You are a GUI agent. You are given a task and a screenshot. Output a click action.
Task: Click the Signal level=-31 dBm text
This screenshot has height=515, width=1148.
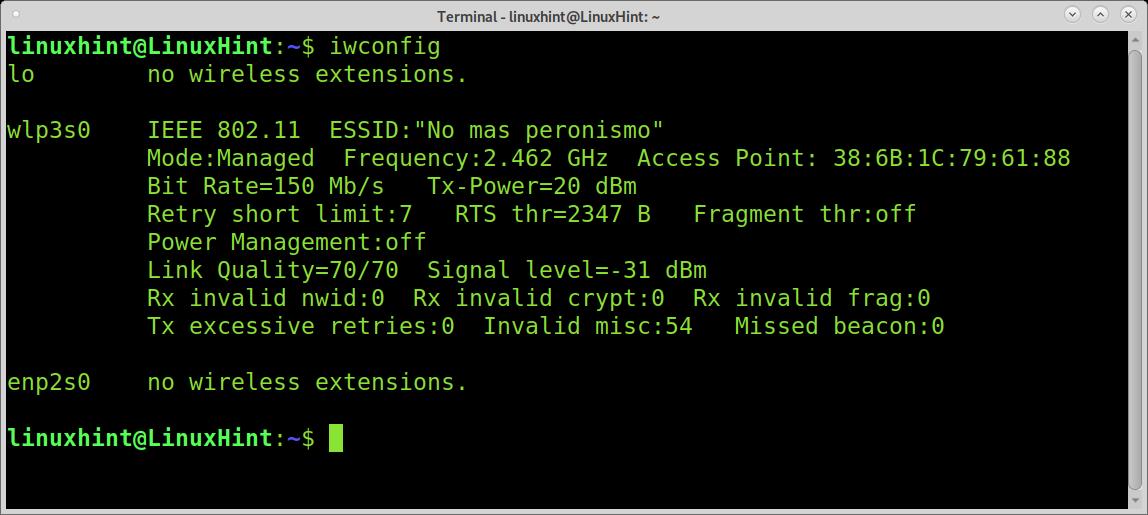[567, 270]
